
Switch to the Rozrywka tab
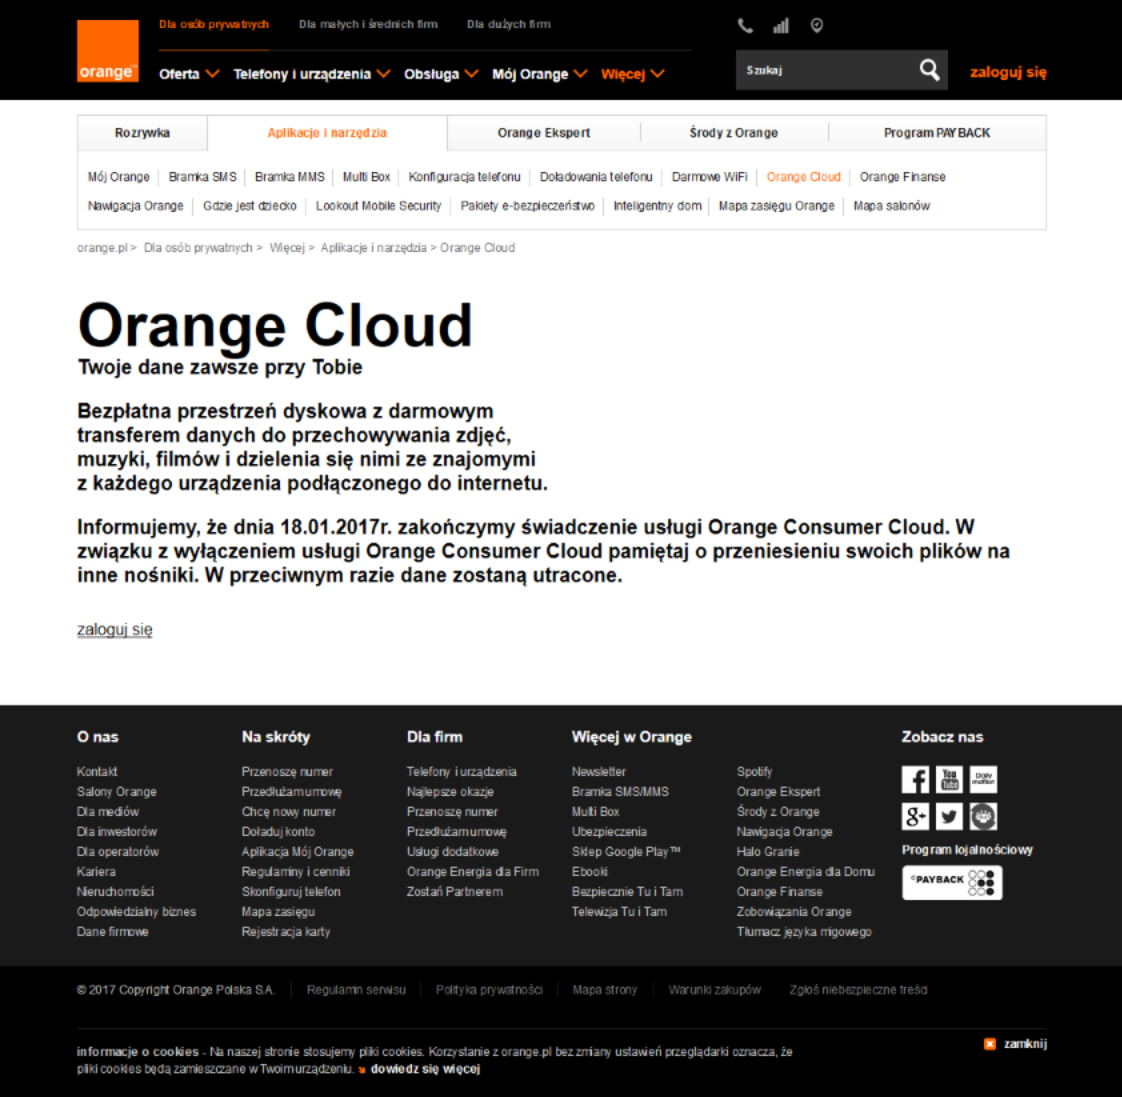click(142, 133)
